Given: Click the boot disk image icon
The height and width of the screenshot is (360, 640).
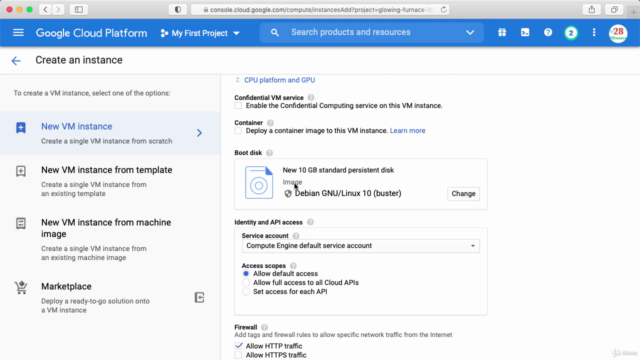Looking at the screenshot, I should point(259,182).
